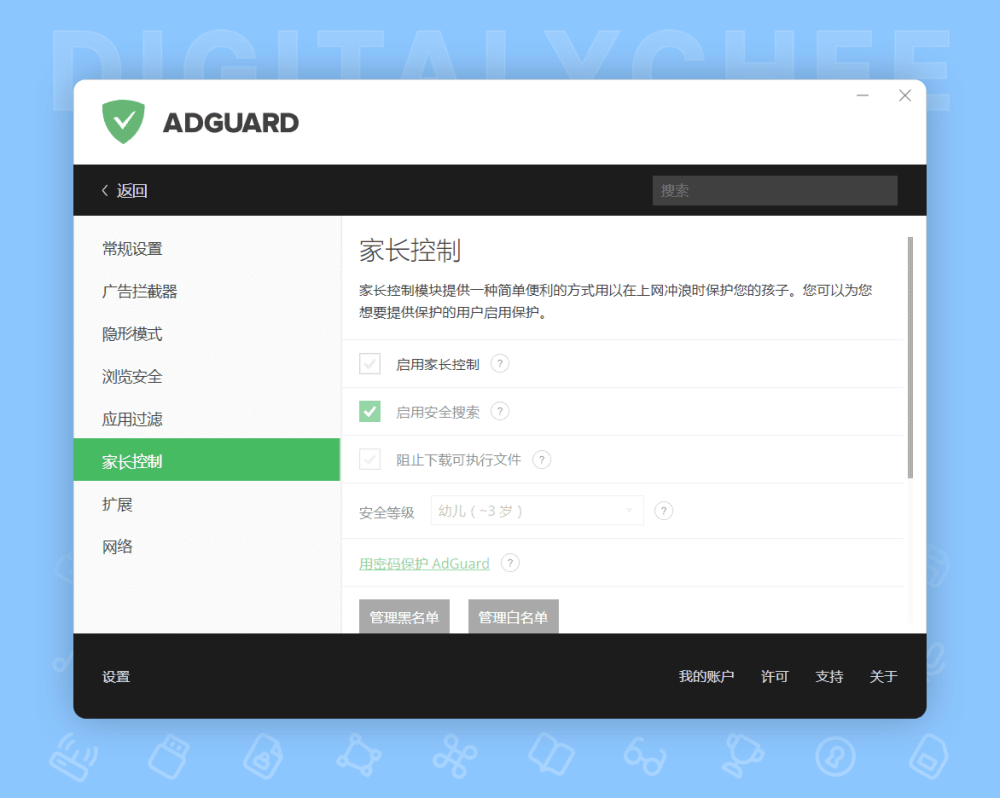The width and height of the screenshot is (1000, 798).
Task: Click 设置 in the footer
Action: point(116,676)
